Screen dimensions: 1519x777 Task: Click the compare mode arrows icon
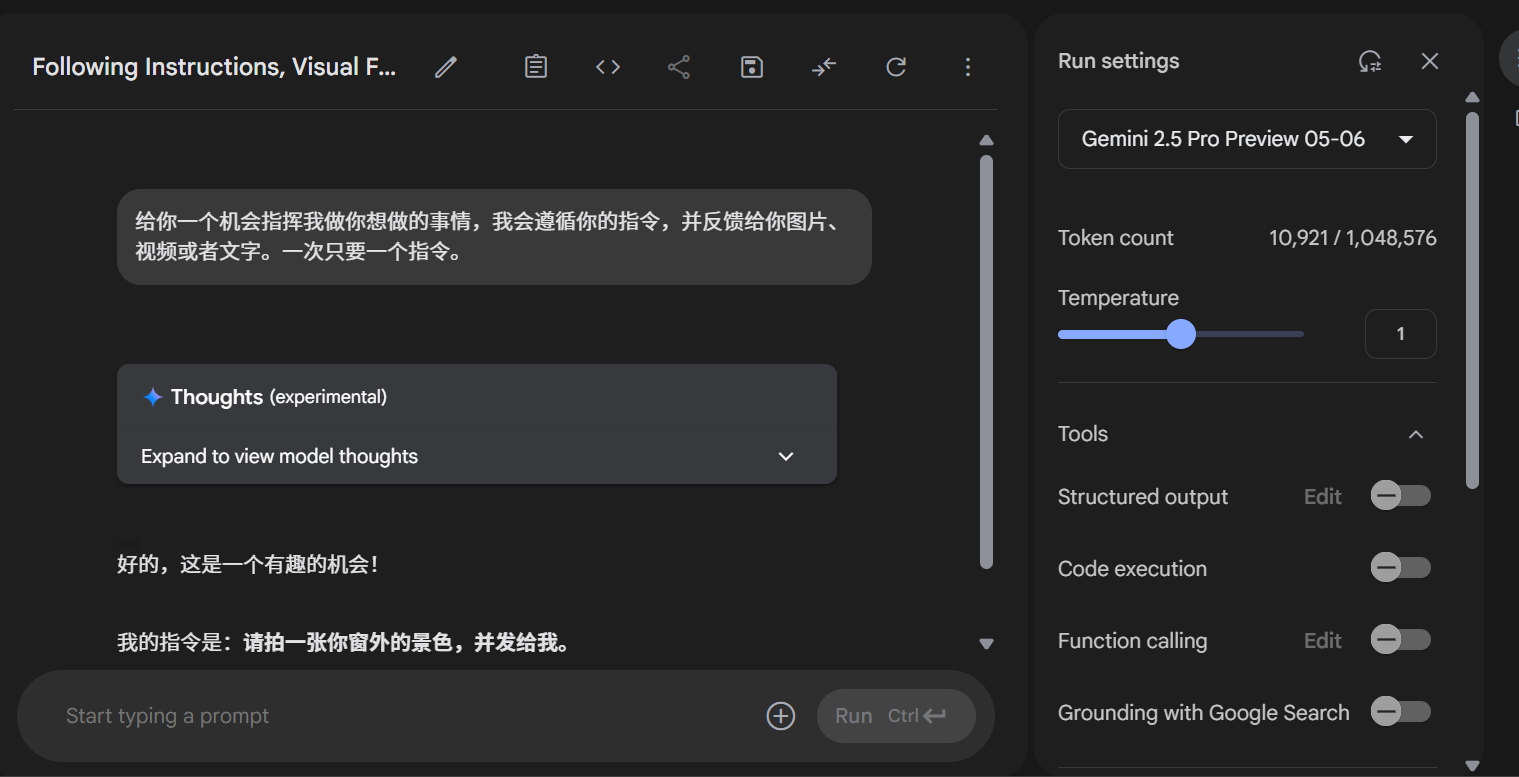tap(824, 67)
